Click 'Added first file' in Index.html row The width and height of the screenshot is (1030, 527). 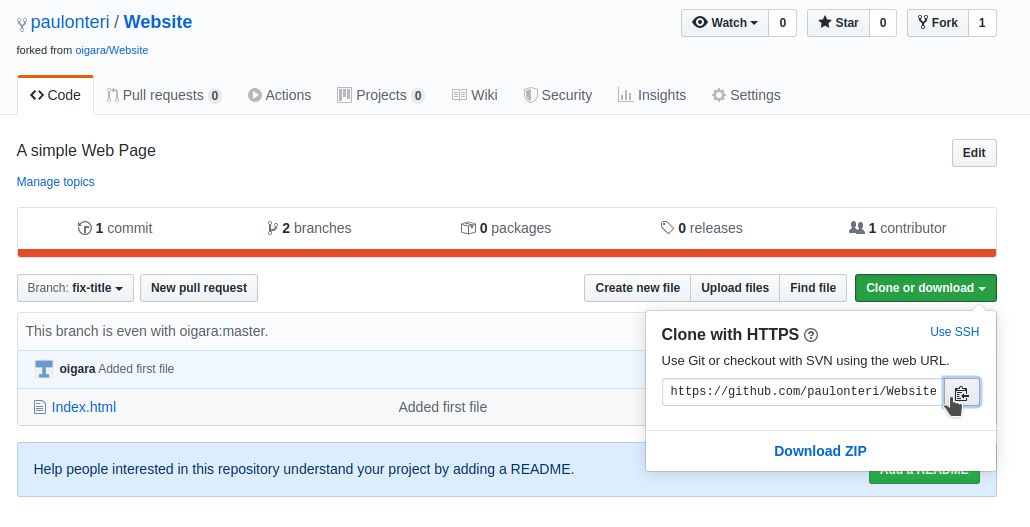click(443, 407)
